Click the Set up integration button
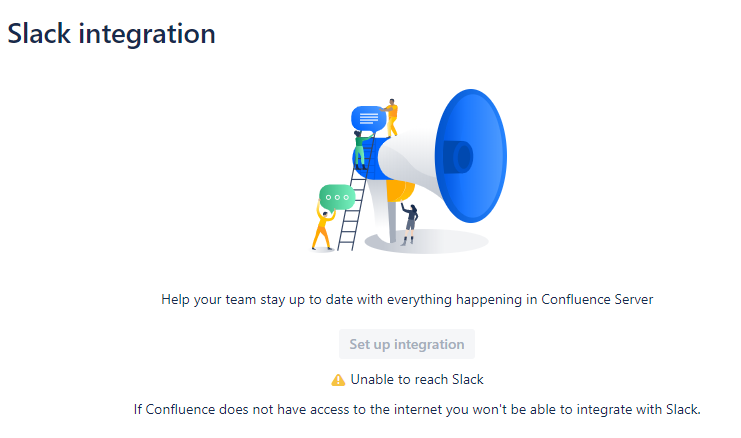 406,344
